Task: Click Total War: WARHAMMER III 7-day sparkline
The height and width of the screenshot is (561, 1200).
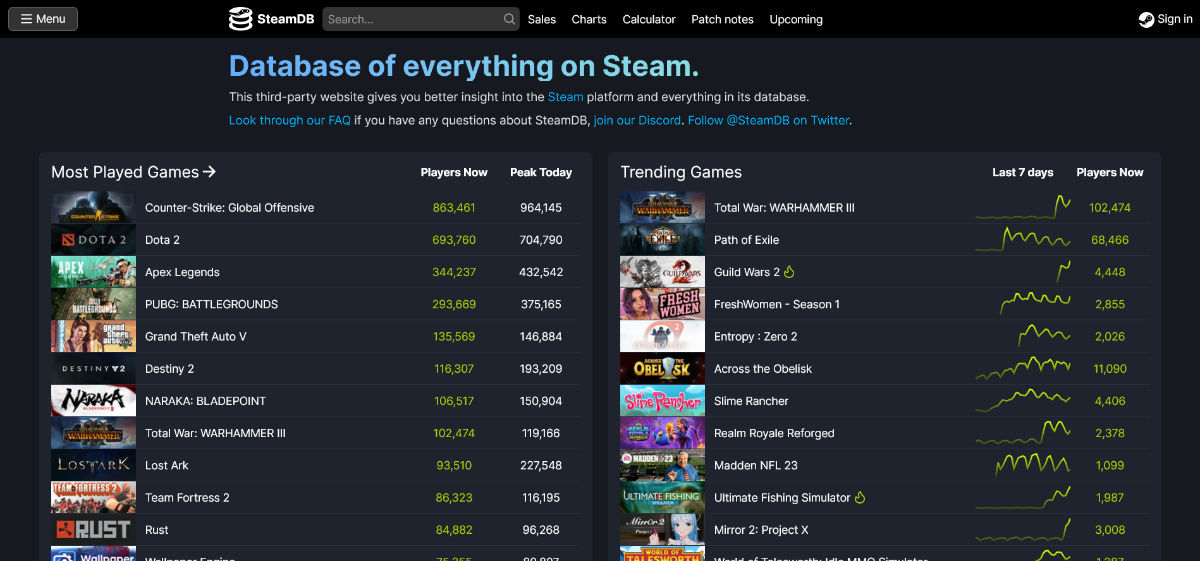Action: 1023,207
